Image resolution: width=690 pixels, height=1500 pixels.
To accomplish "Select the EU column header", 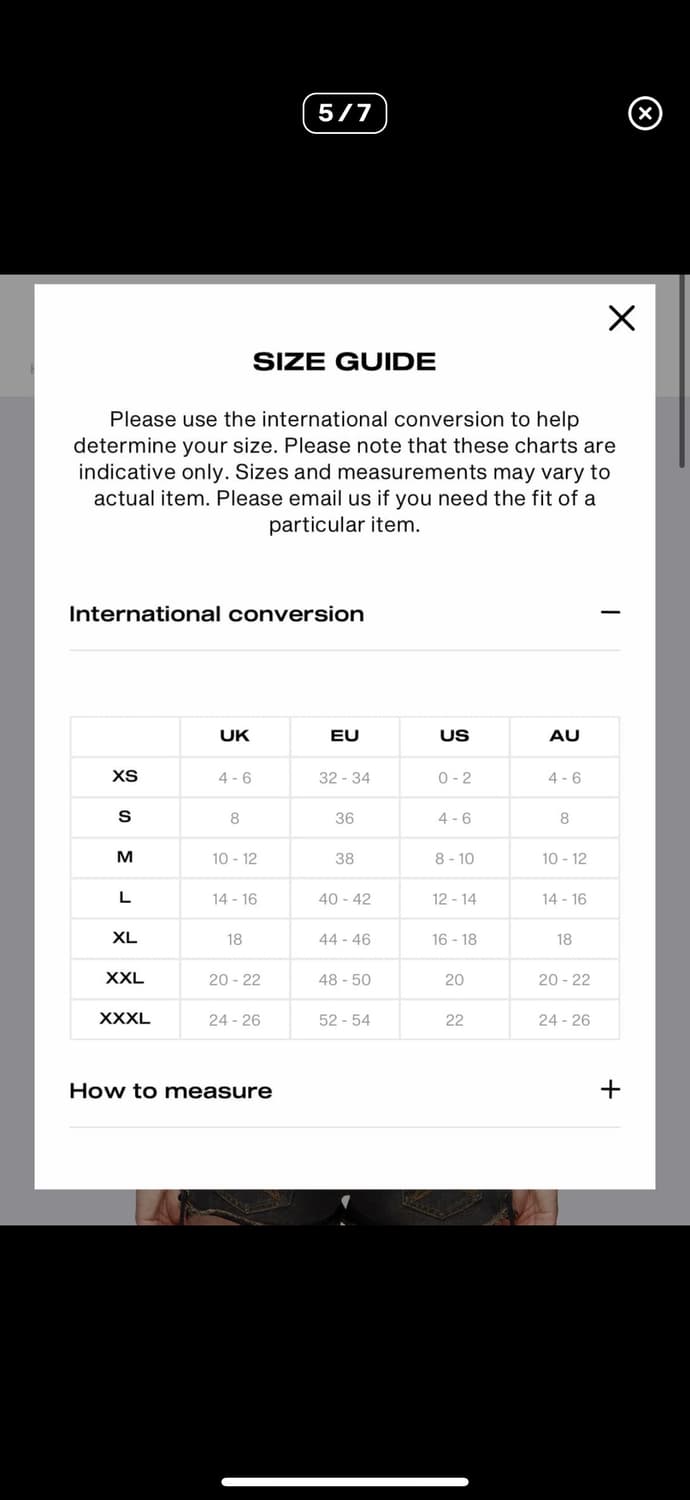I will click(x=344, y=736).
